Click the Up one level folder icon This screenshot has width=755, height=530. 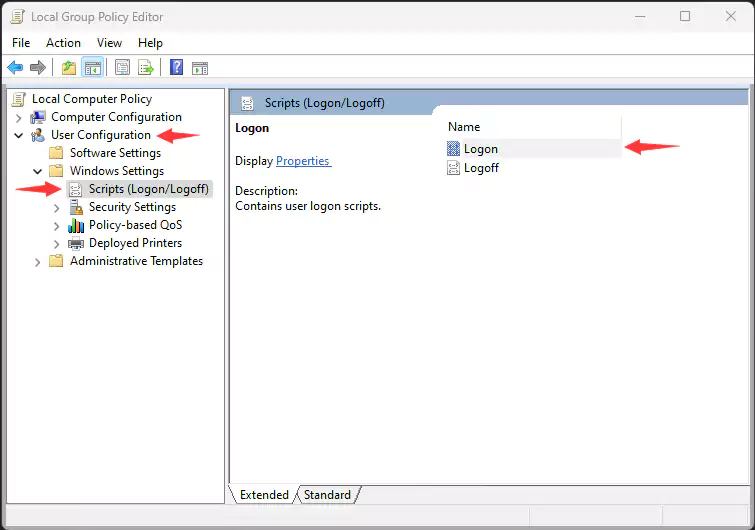[x=68, y=68]
